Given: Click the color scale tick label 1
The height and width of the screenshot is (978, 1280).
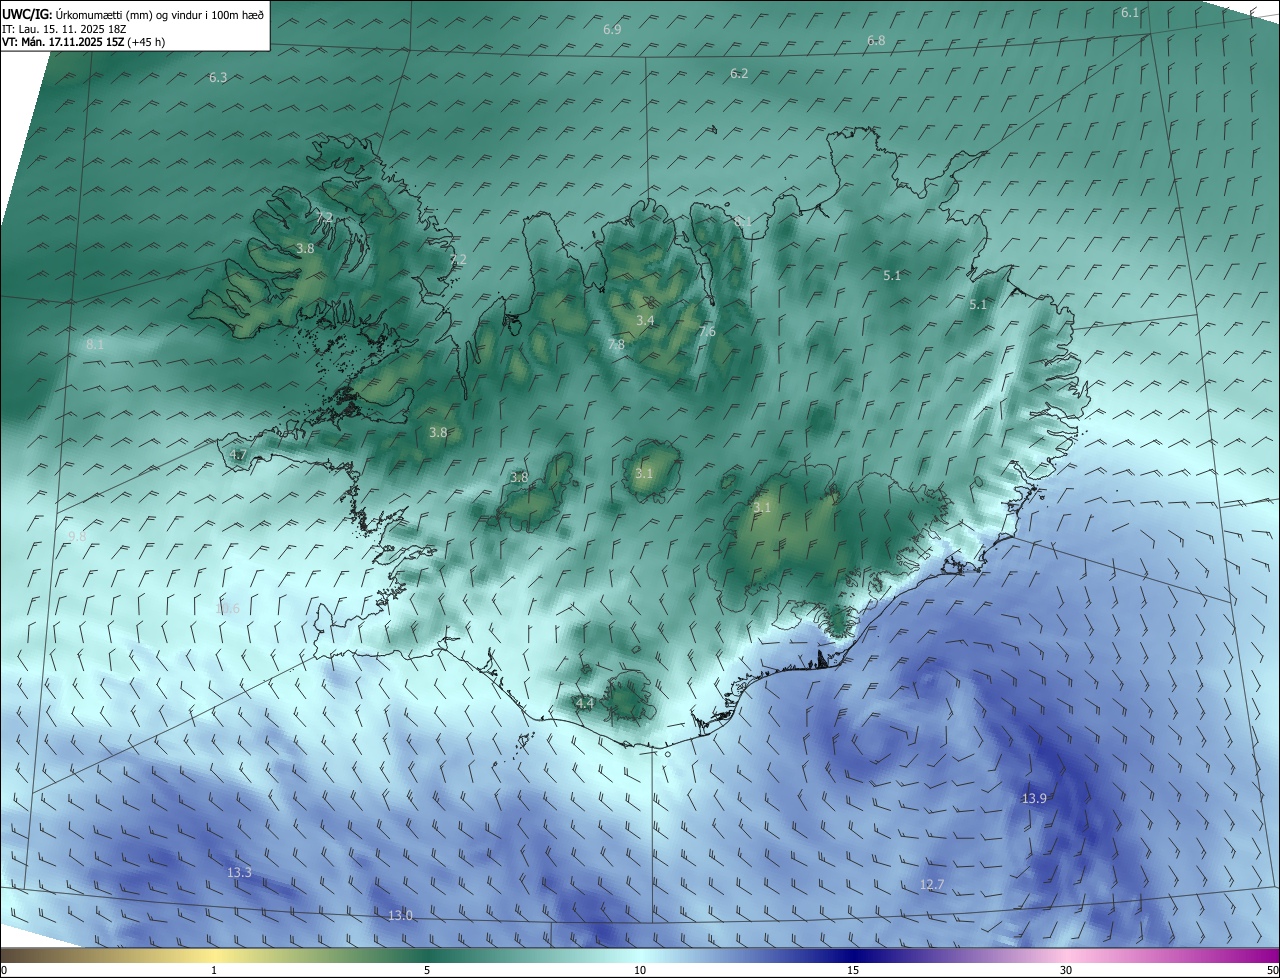Looking at the screenshot, I should [214, 970].
